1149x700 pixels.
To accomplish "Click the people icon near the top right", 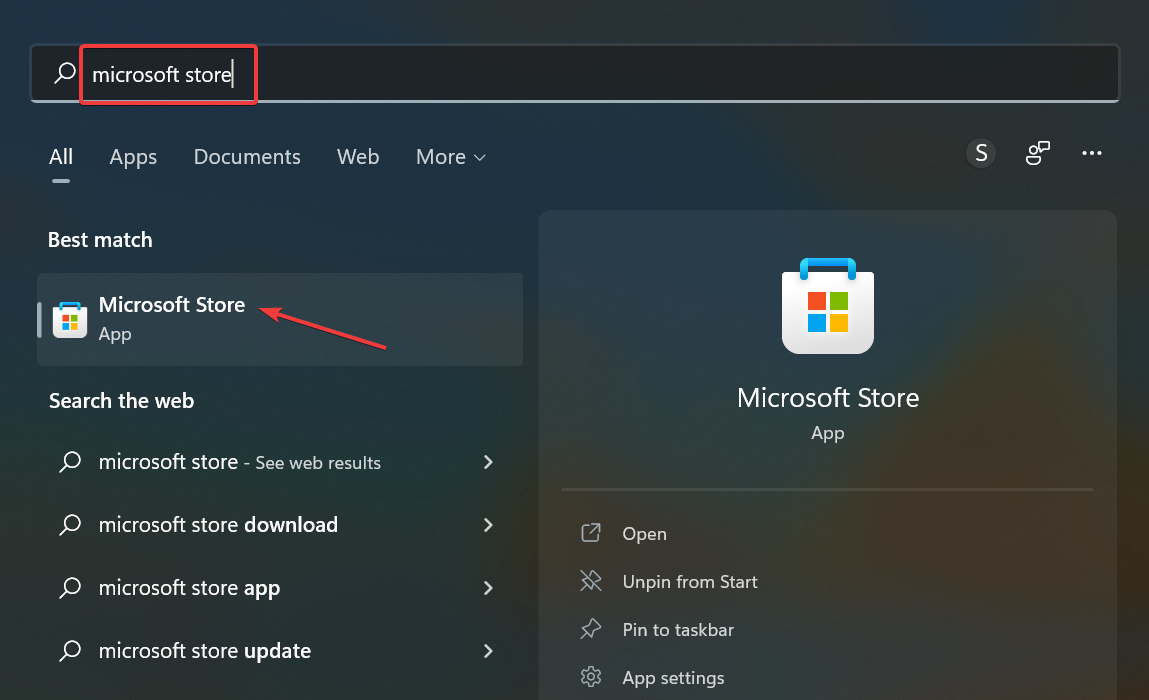I will click(1037, 153).
